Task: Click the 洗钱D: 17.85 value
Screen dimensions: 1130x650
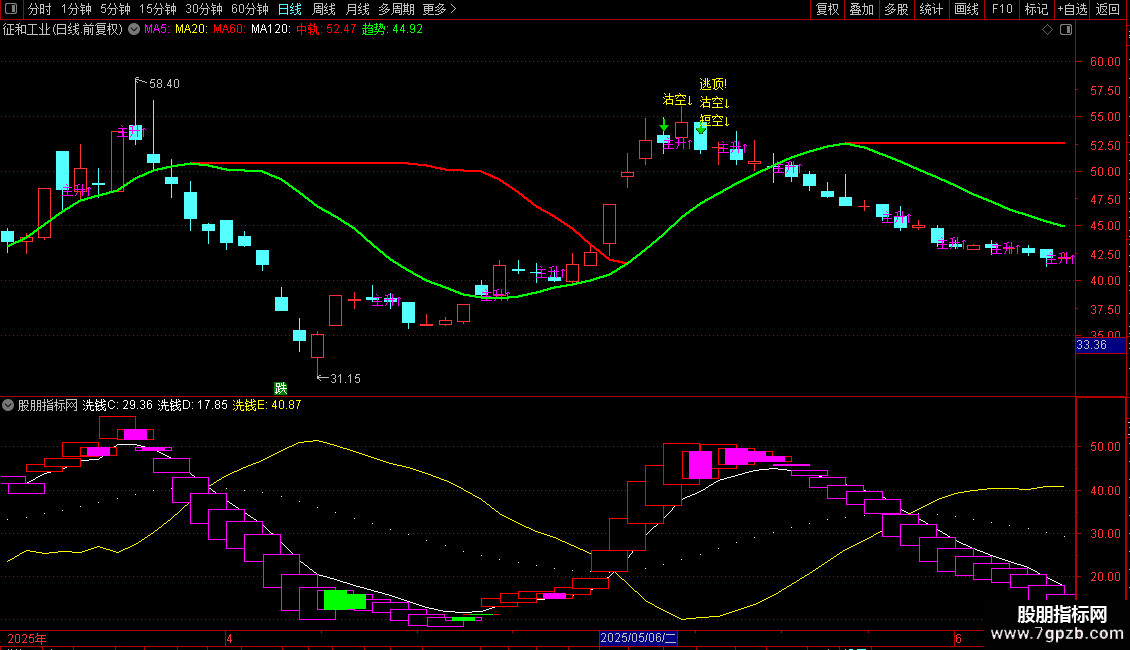Action: point(192,405)
